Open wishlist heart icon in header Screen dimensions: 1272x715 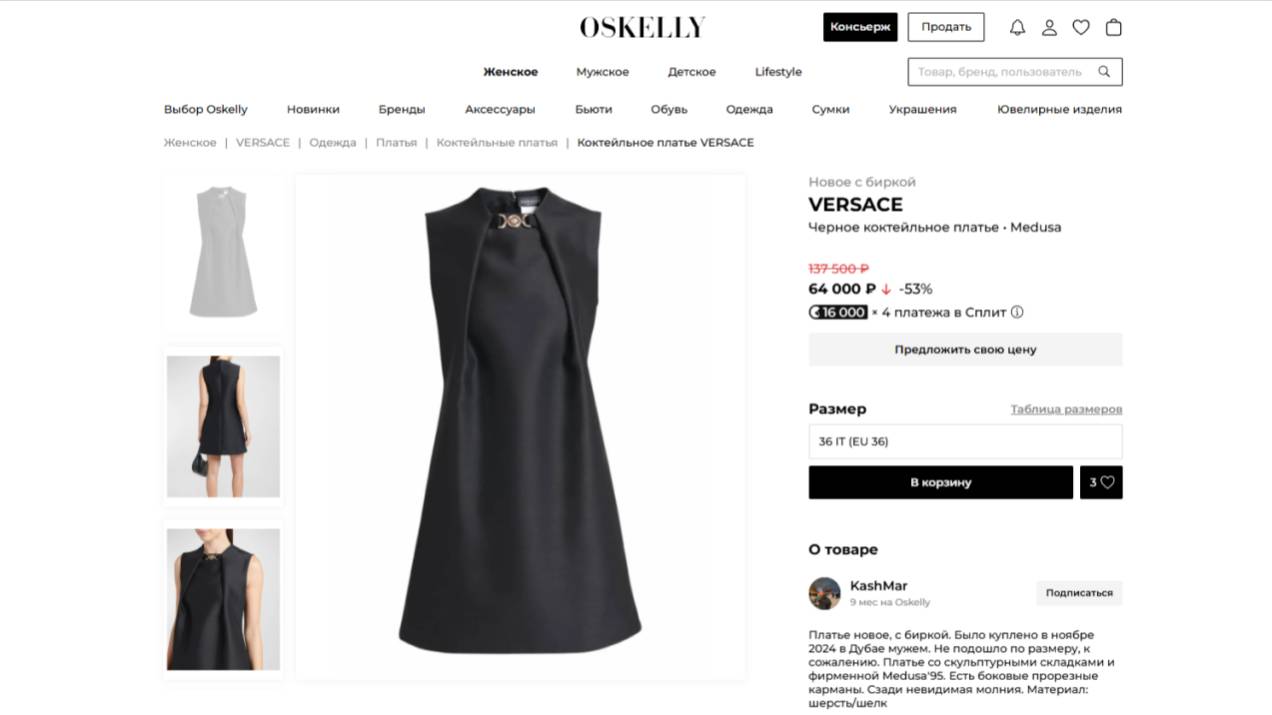[x=1081, y=28]
